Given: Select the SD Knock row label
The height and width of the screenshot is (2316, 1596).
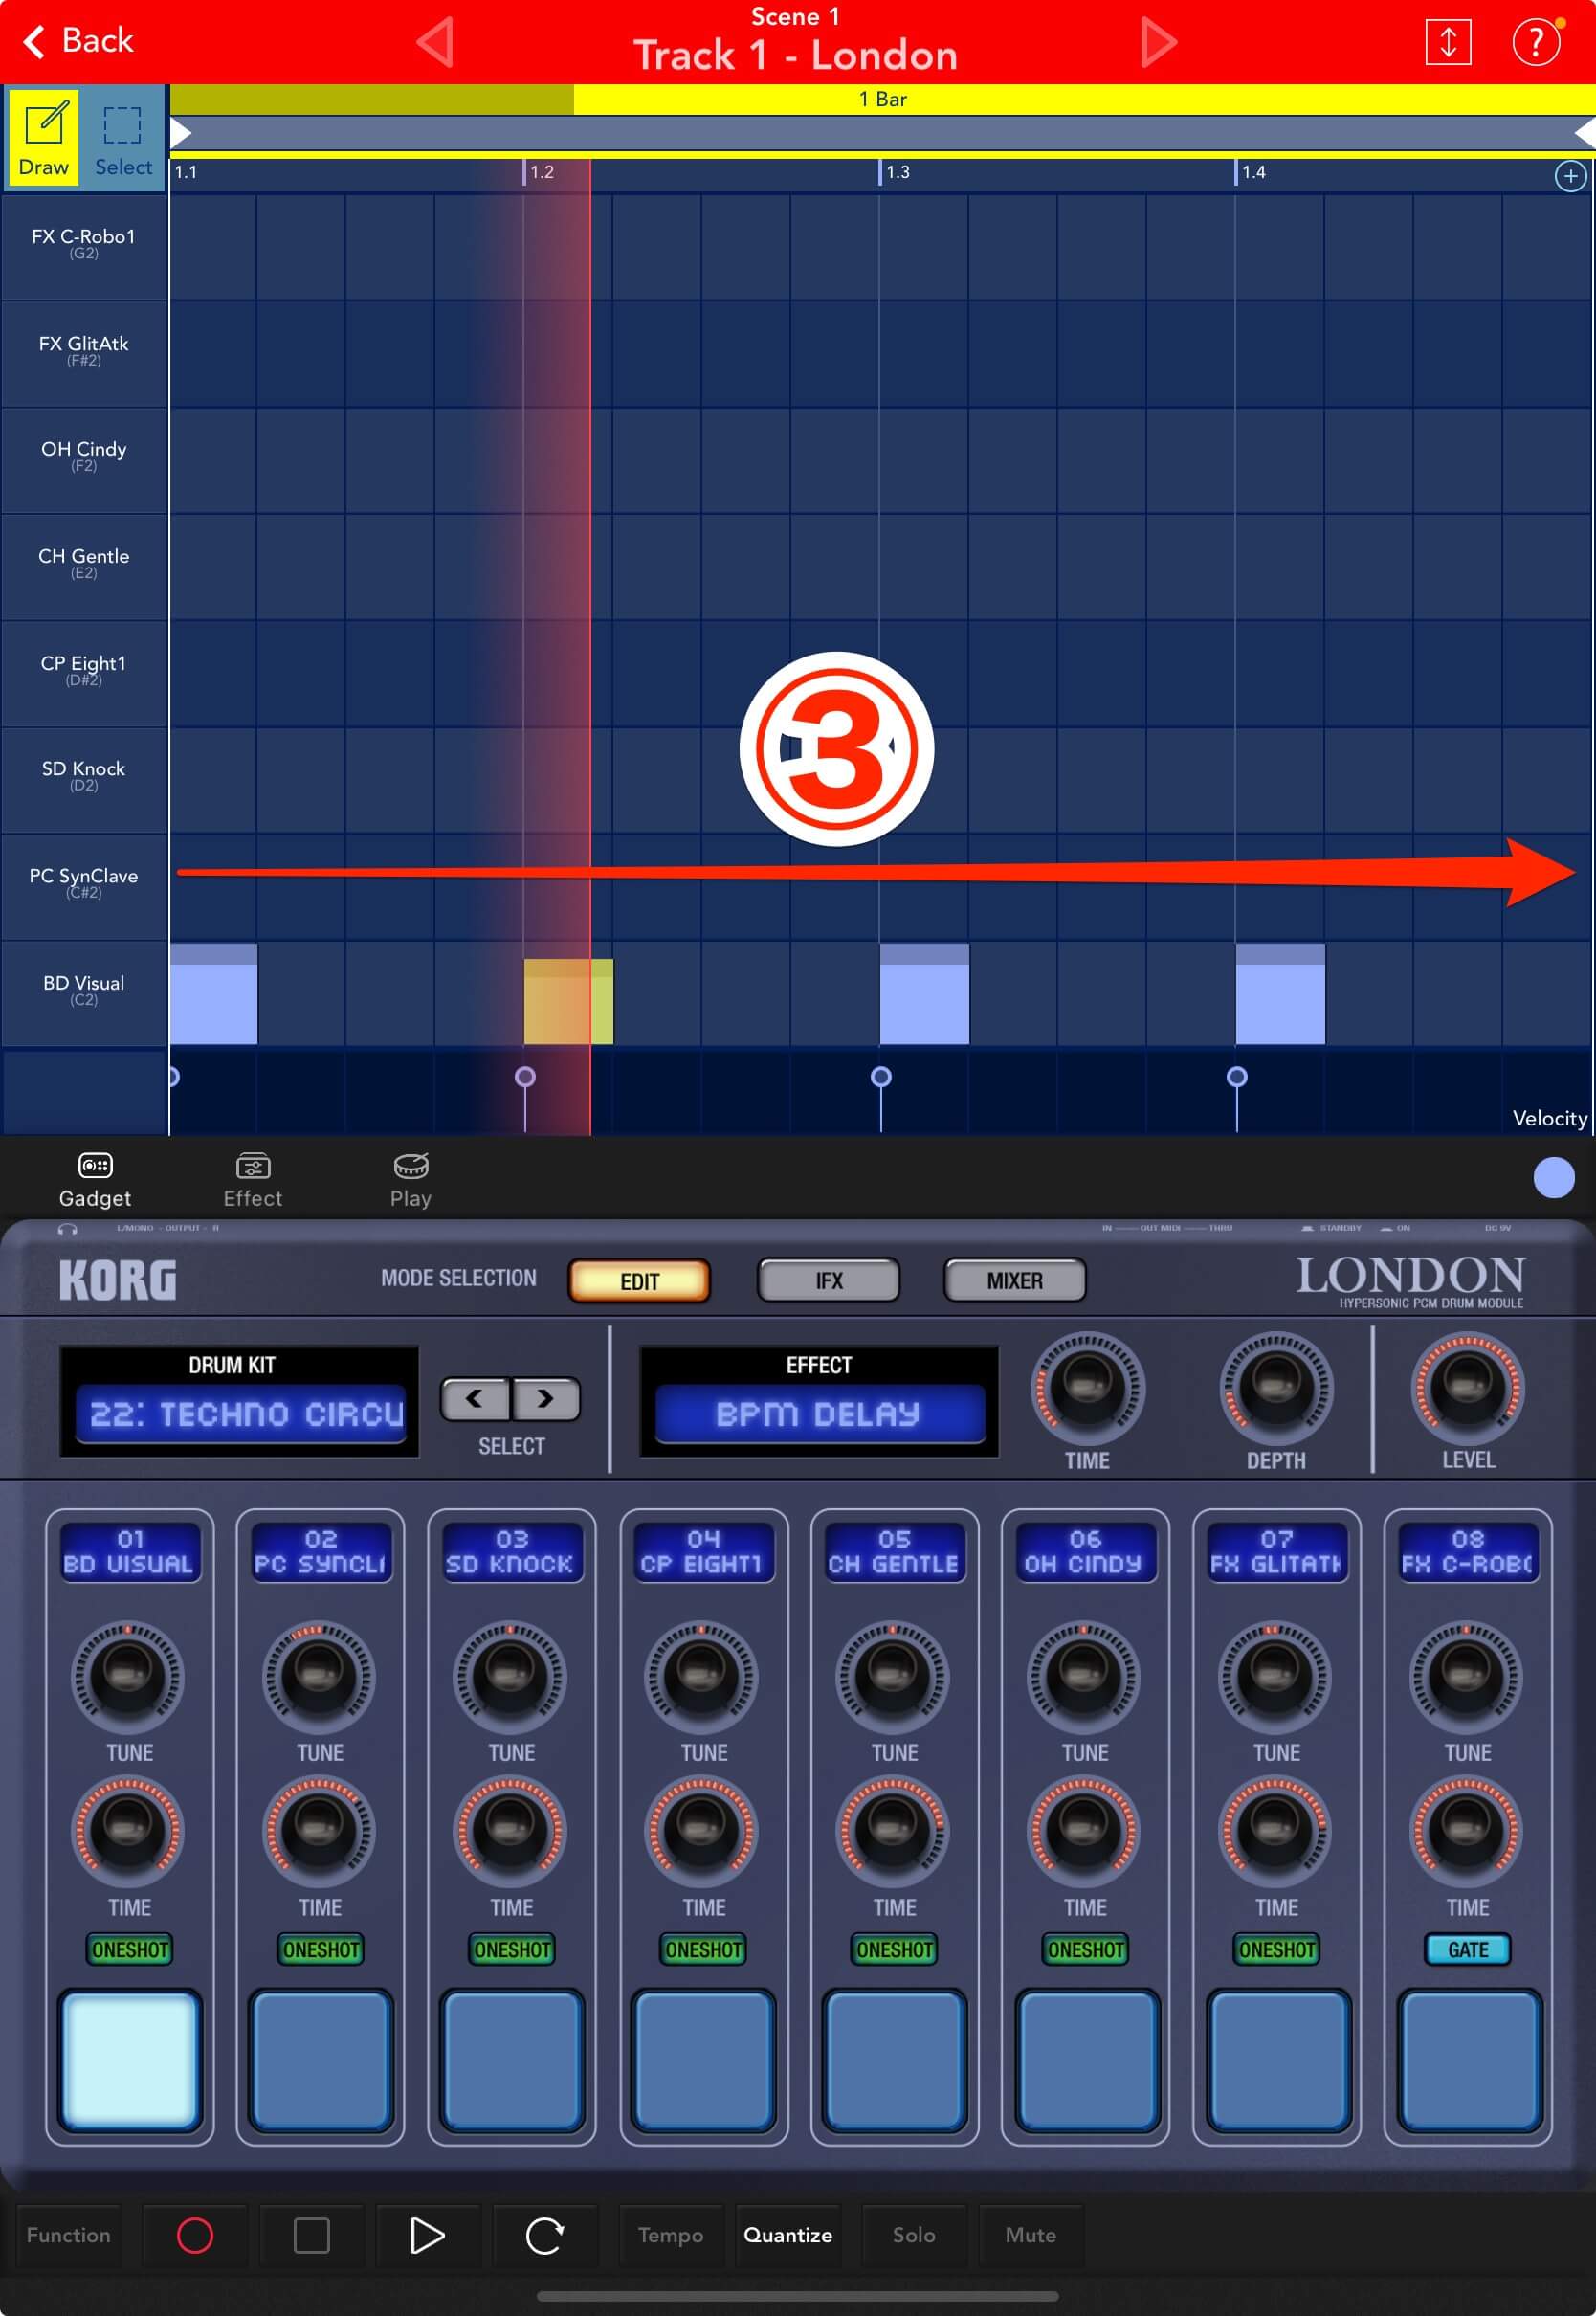Looking at the screenshot, I should pos(84,779).
